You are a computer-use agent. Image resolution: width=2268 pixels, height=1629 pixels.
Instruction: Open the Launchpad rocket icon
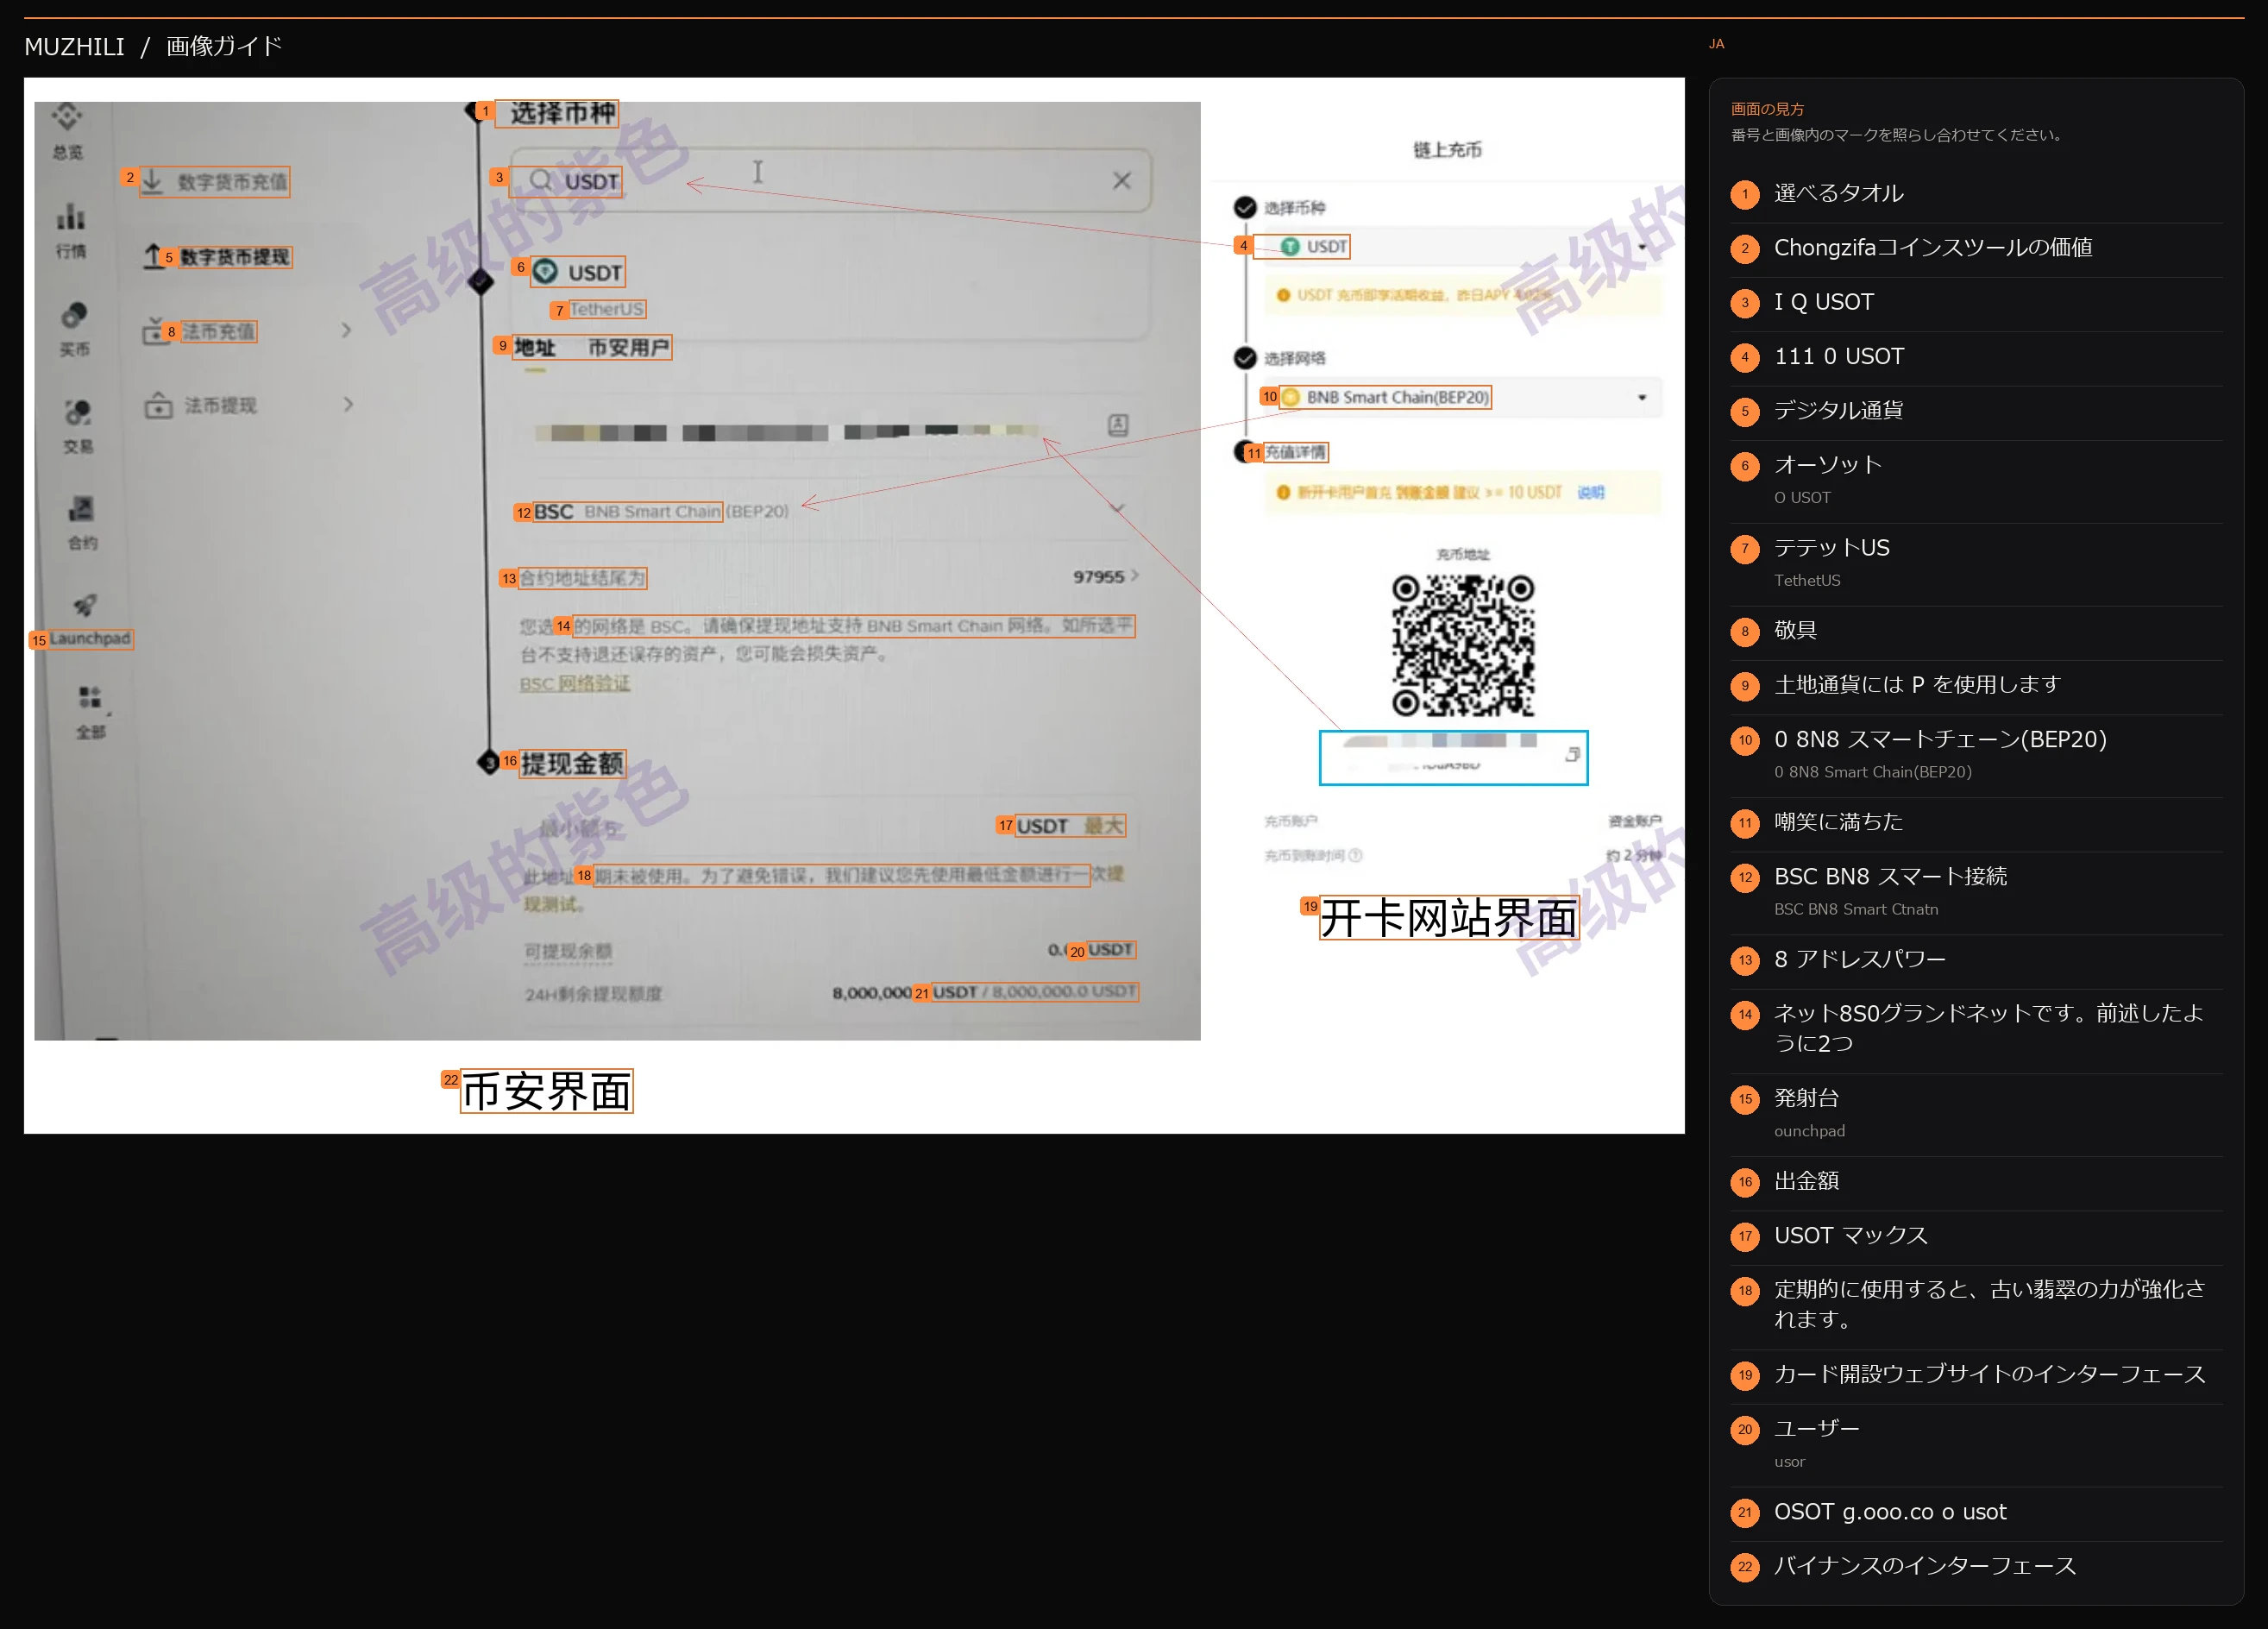point(85,605)
